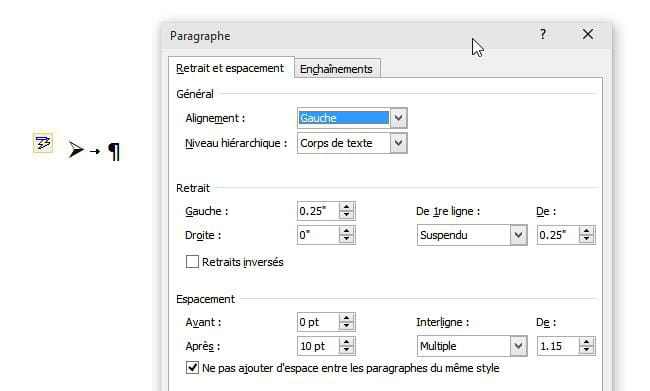The image size is (650, 391).
Task: Open the Alignement dropdown arrow
Action: [x=398, y=118]
